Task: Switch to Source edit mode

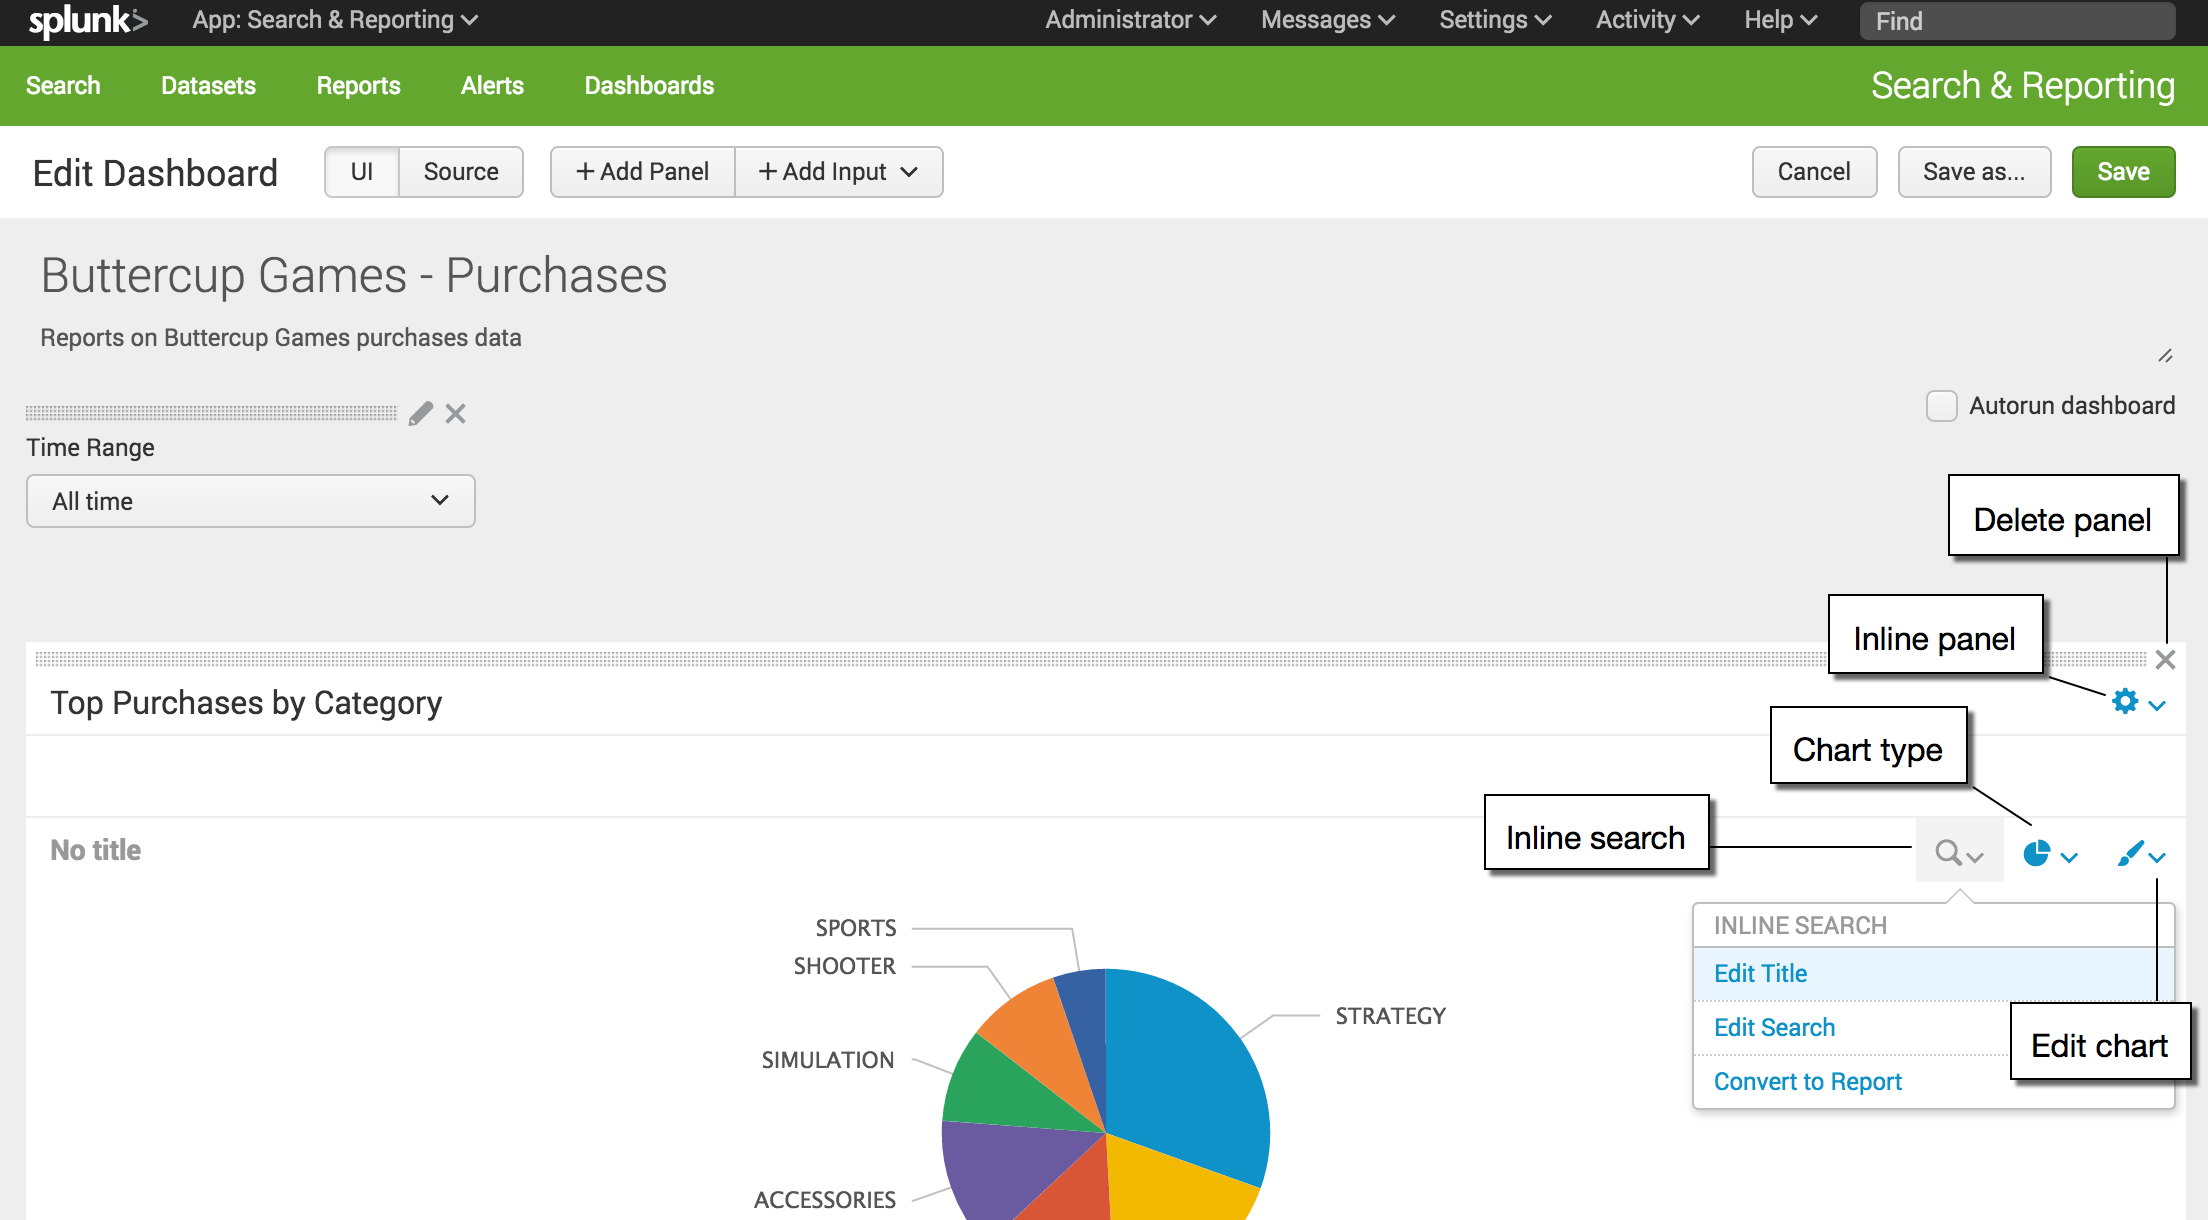Action: tap(461, 172)
